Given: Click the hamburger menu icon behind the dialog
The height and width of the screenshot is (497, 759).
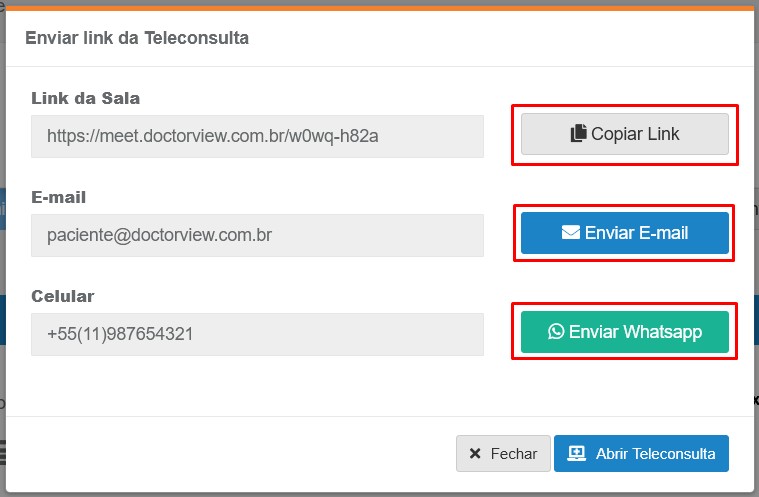Looking at the screenshot, I should 3,451.
